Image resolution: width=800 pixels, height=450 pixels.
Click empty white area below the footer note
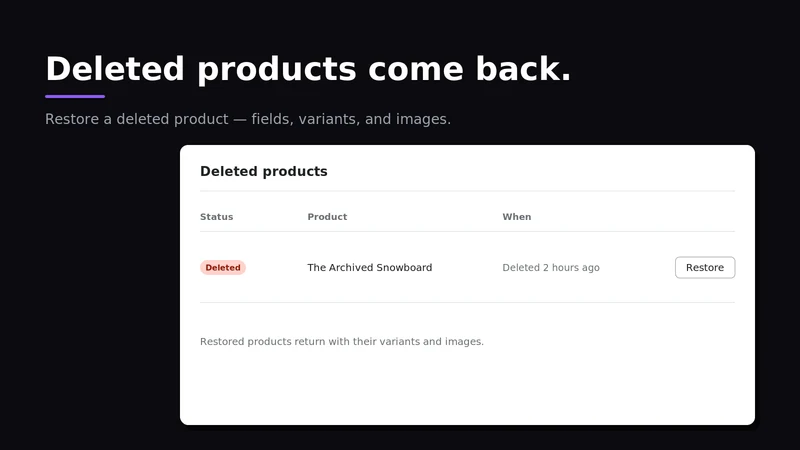tap(467, 388)
